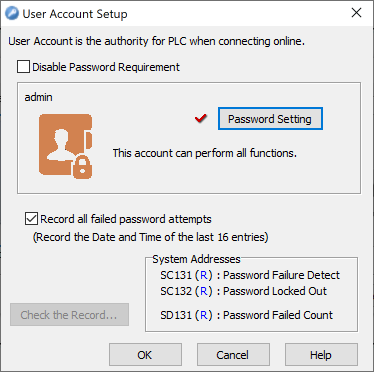Open the Password Setting dialog
Image resolution: width=374 pixels, height=372 pixels.
point(270,119)
